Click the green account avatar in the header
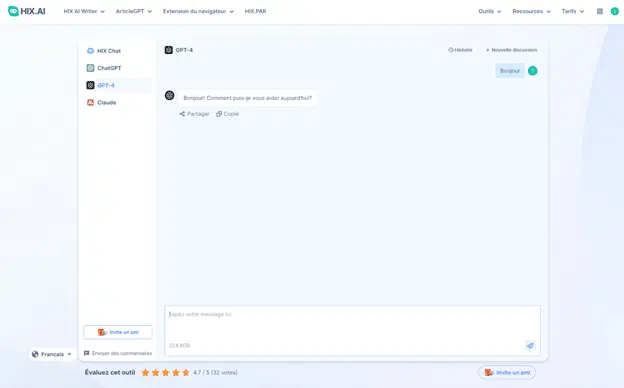Viewport: 624px width, 388px height. pos(614,11)
